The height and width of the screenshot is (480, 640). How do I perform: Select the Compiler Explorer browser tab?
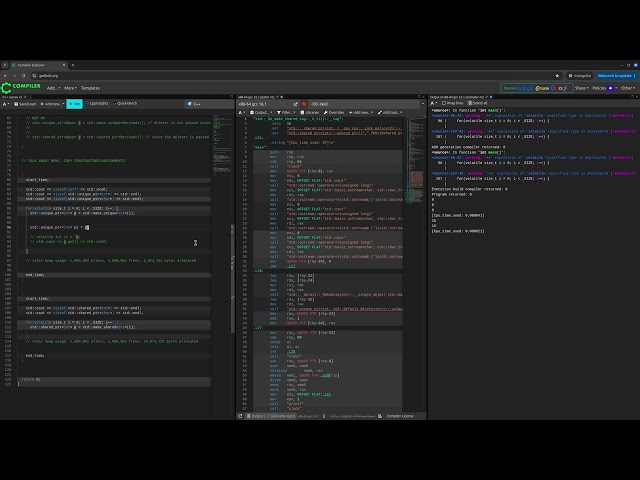(x=37, y=65)
